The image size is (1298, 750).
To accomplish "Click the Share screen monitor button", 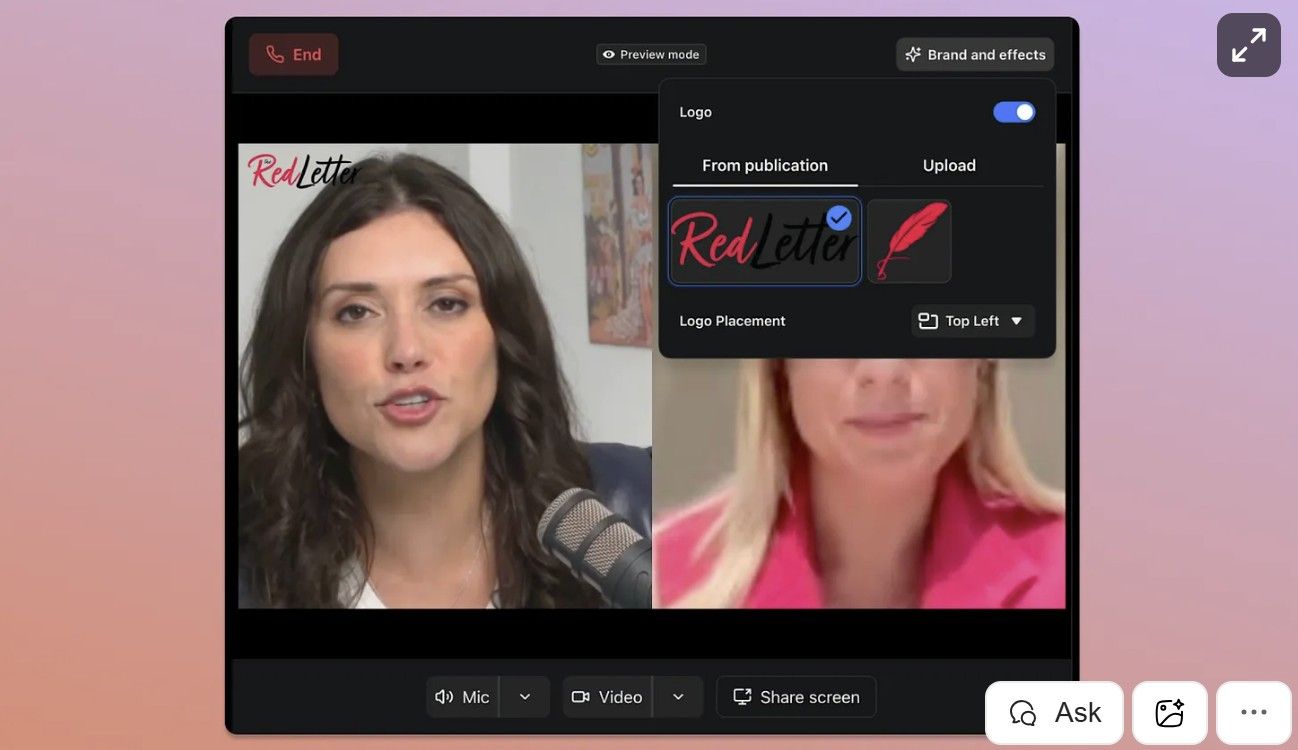I will point(796,697).
